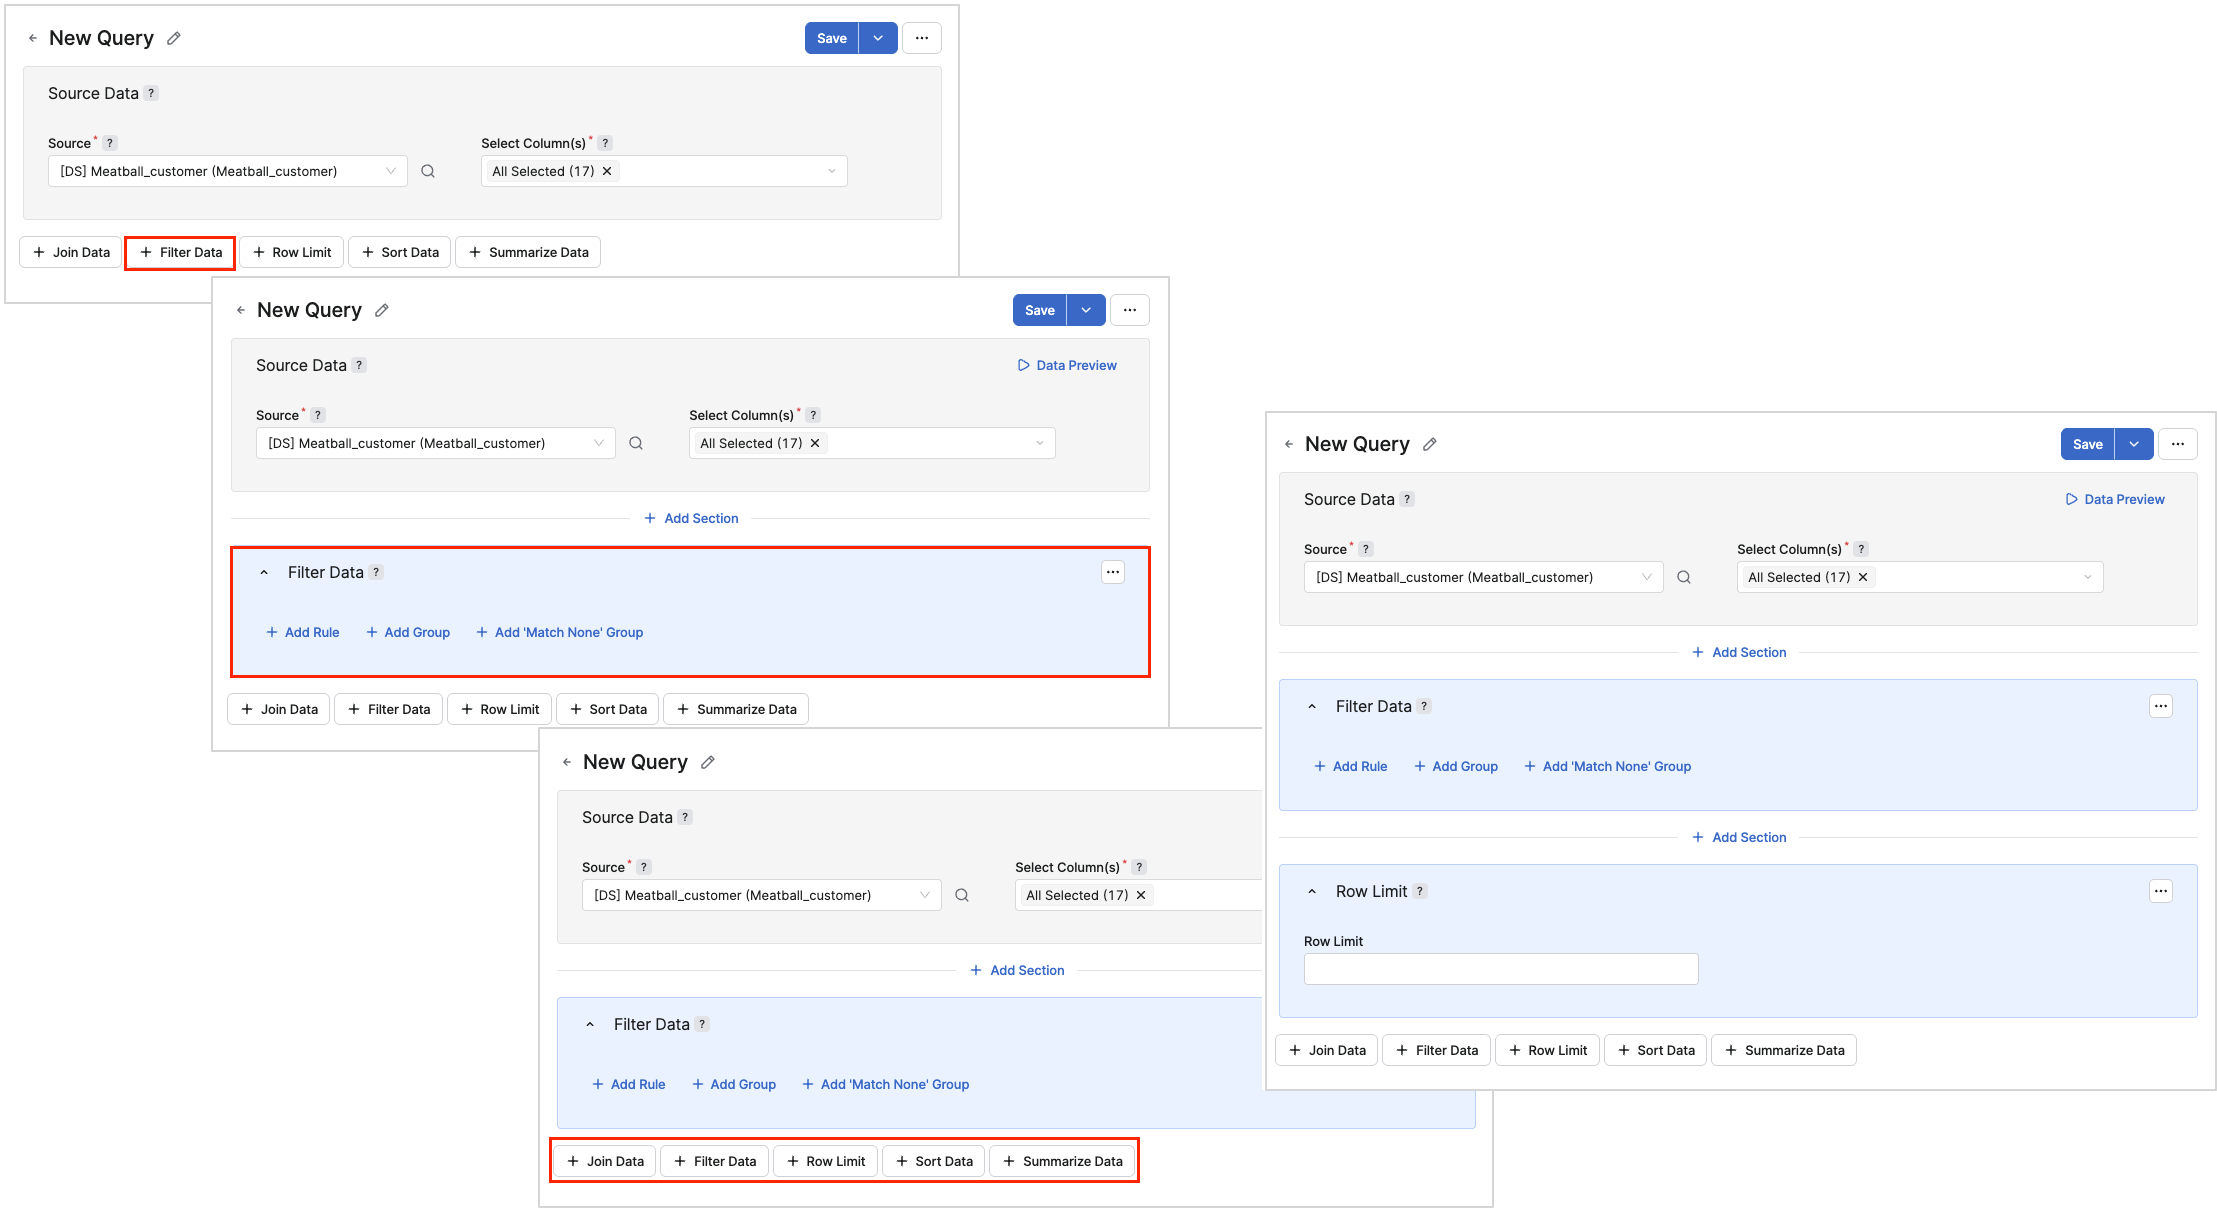Click Join Data in red-outlined button row
The image size is (2217, 1214).
(605, 1161)
